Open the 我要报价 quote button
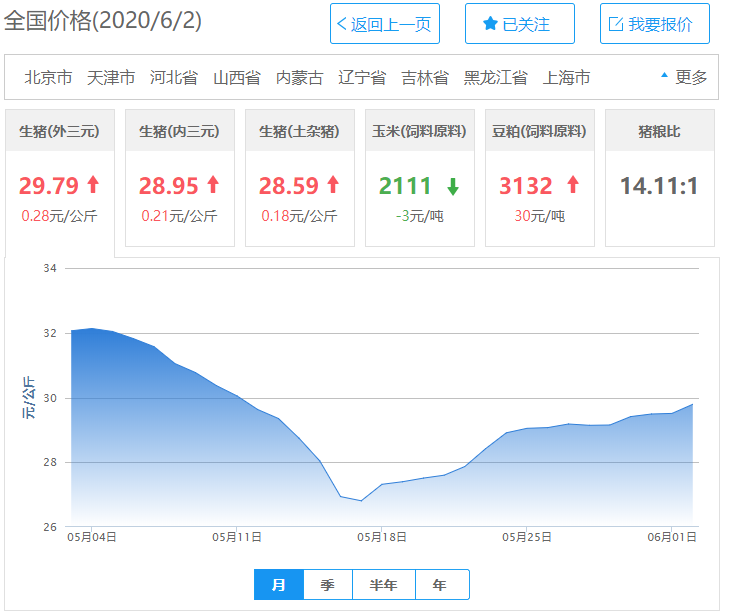The width and height of the screenshot is (729, 611). pyautogui.click(x=655, y=24)
